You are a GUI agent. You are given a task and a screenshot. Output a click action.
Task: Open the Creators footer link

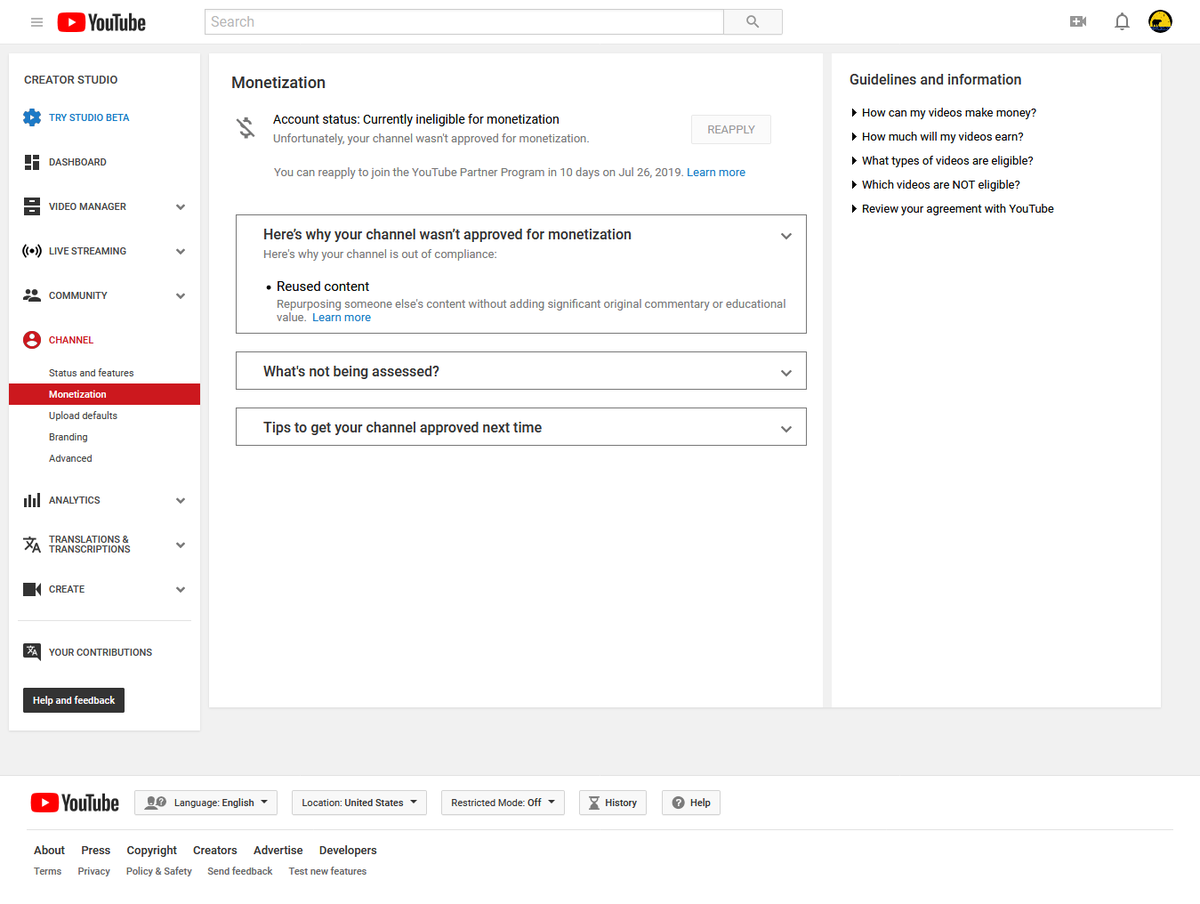coord(215,850)
